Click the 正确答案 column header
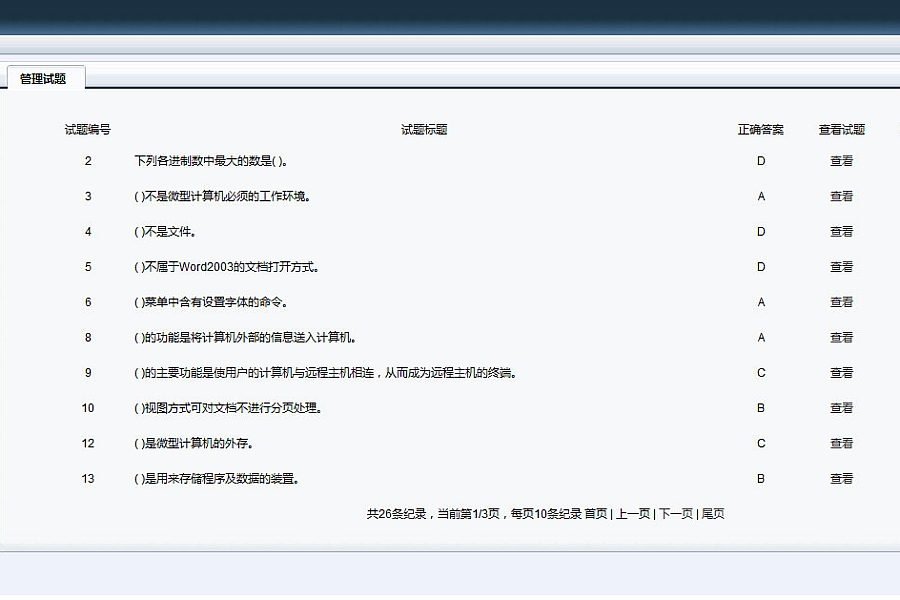This screenshot has height=600, width=900. [761, 130]
